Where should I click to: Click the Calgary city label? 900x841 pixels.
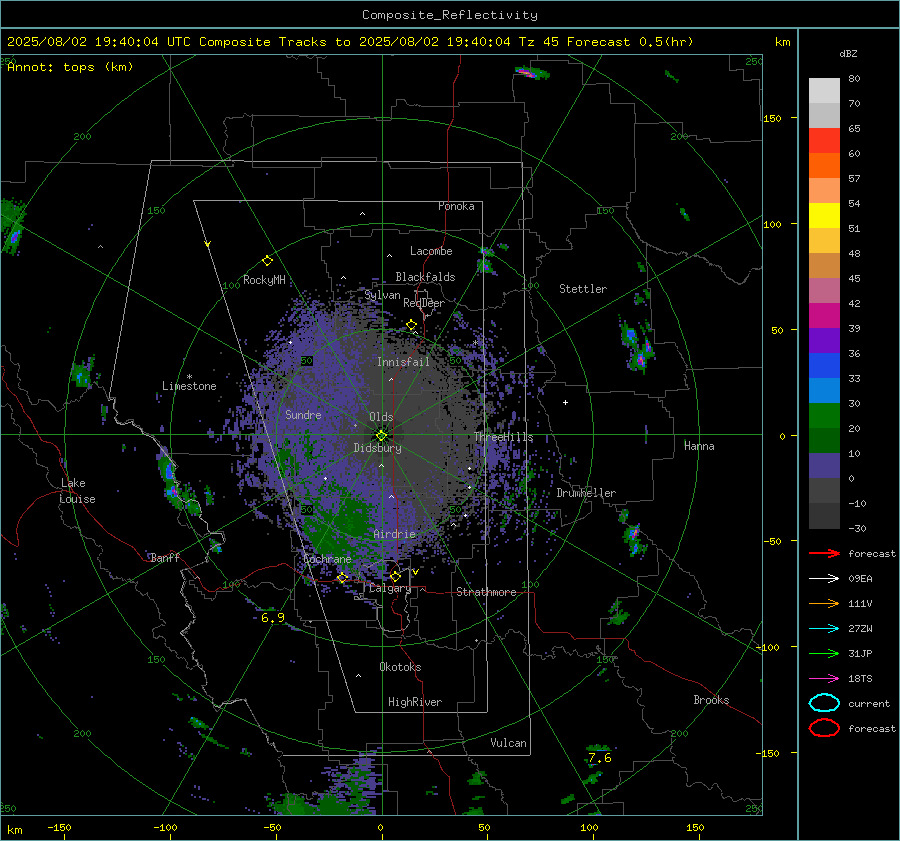390,588
